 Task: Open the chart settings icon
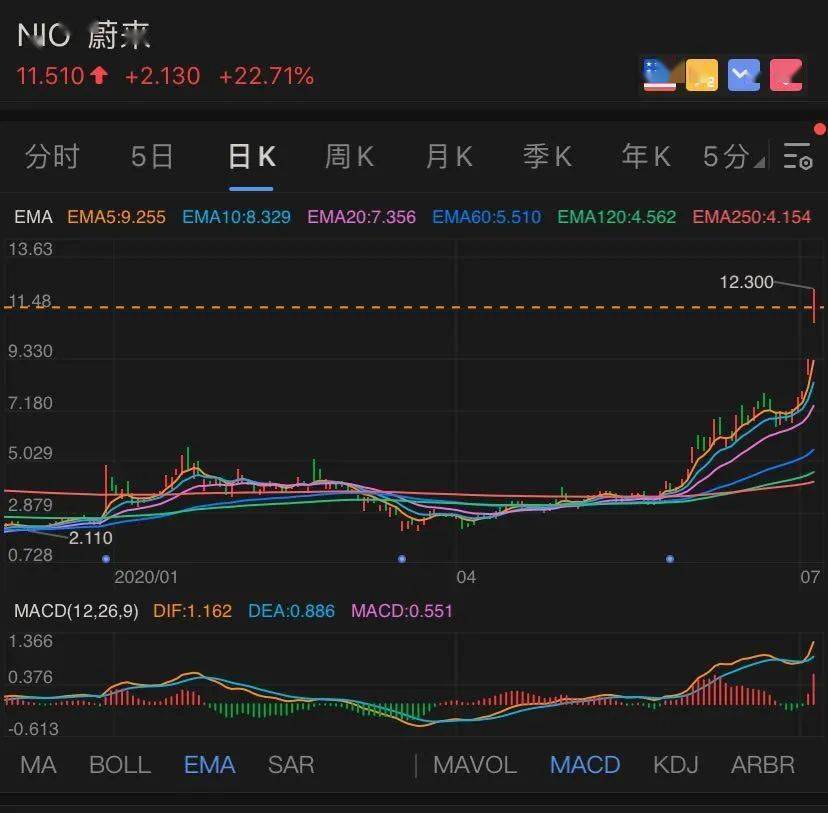coord(798,156)
